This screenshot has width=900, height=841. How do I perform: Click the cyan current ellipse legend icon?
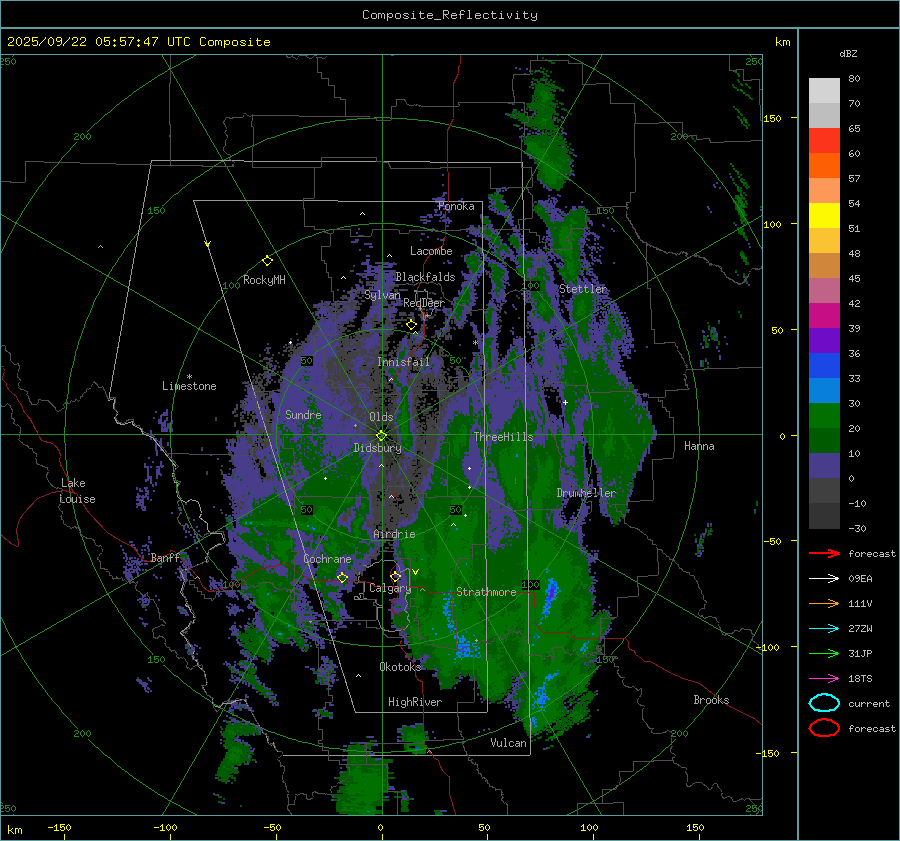(824, 703)
